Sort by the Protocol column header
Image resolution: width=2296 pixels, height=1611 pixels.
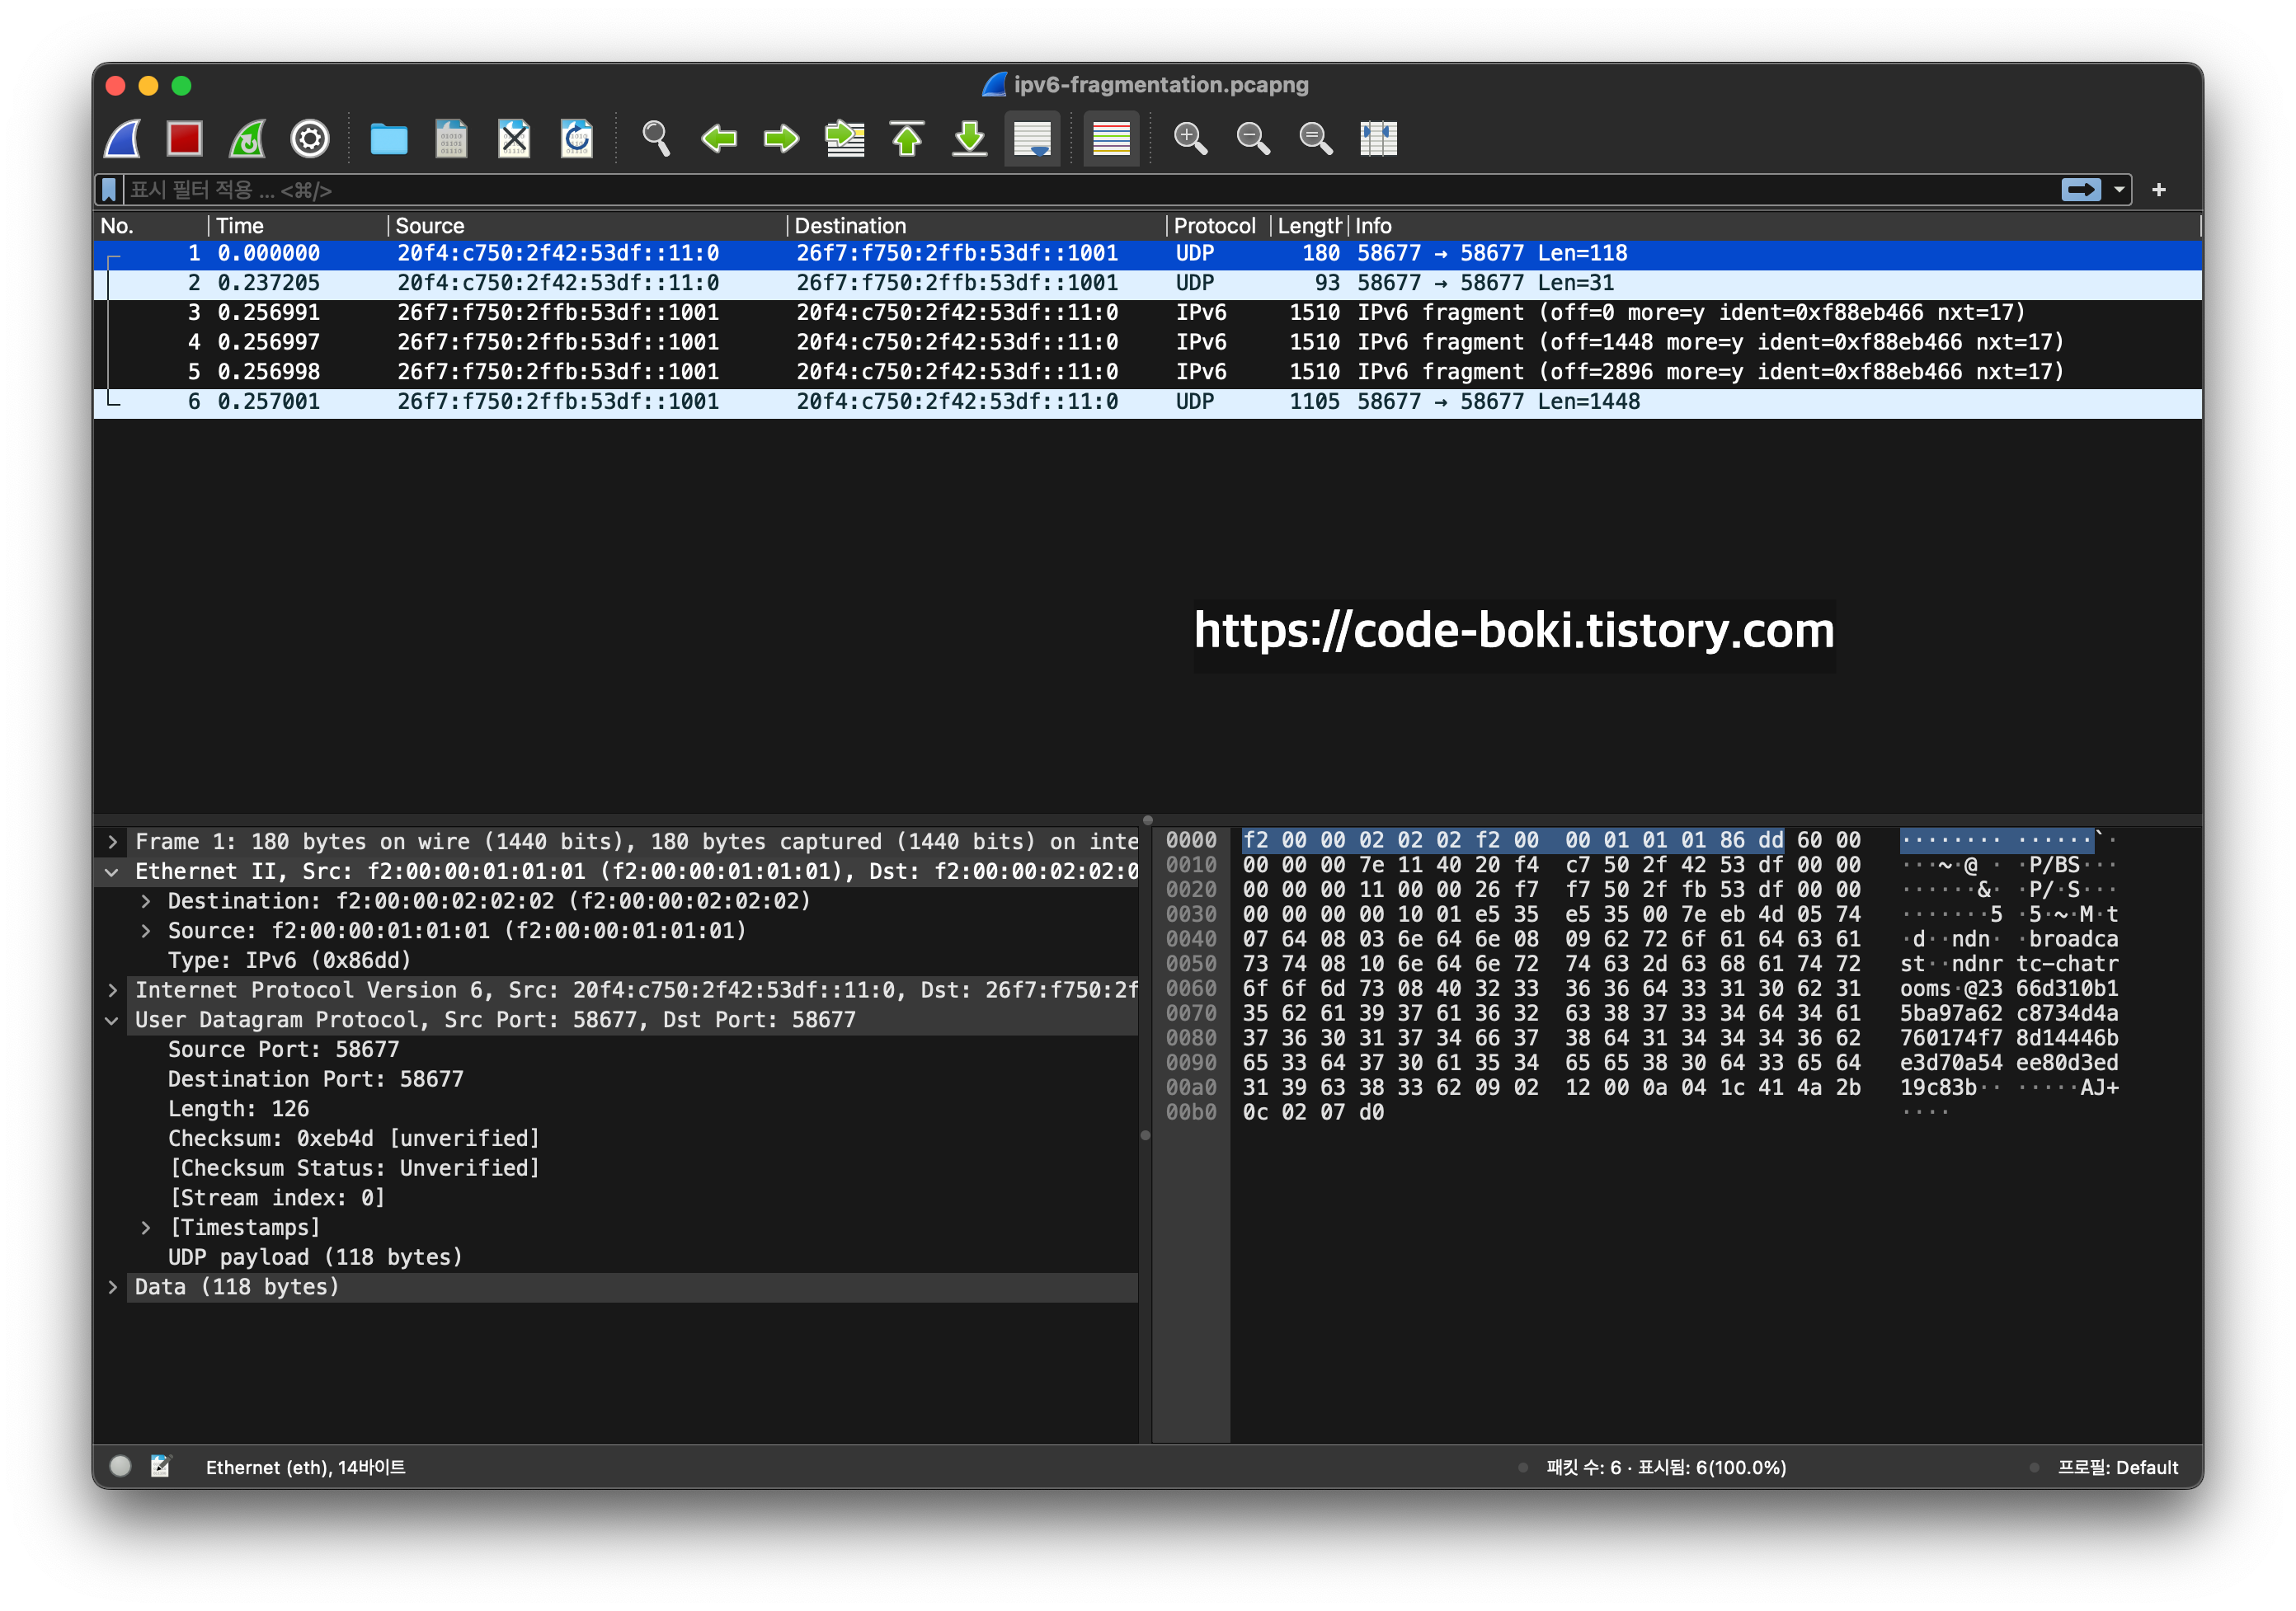[x=1213, y=226]
